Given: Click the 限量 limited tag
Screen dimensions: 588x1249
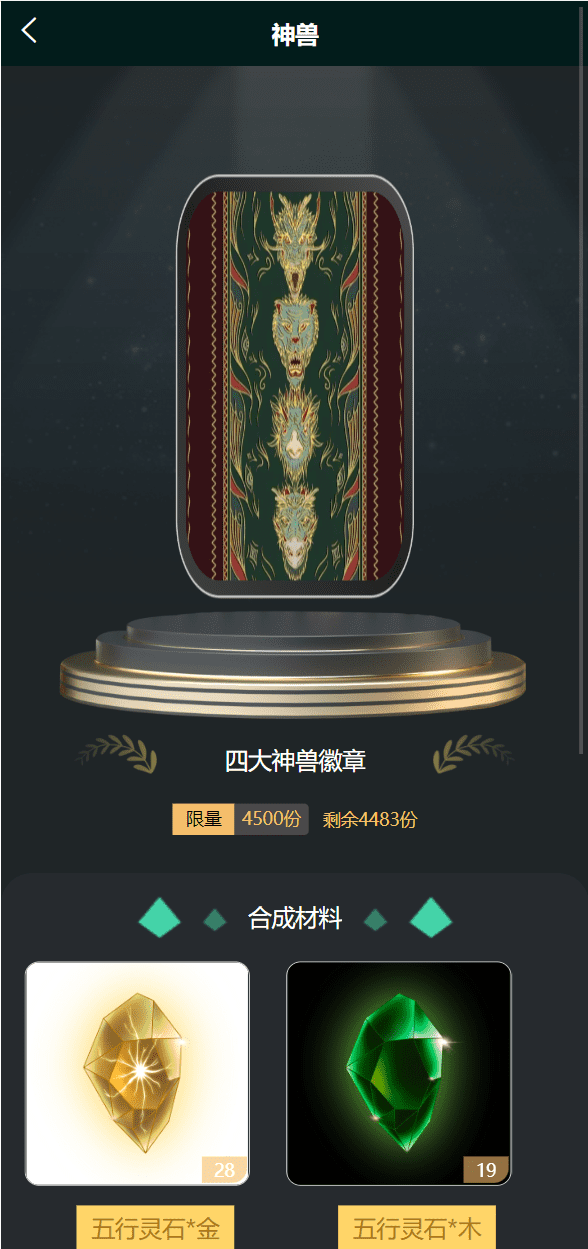Looking at the screenshot, I should coord(204,819).
